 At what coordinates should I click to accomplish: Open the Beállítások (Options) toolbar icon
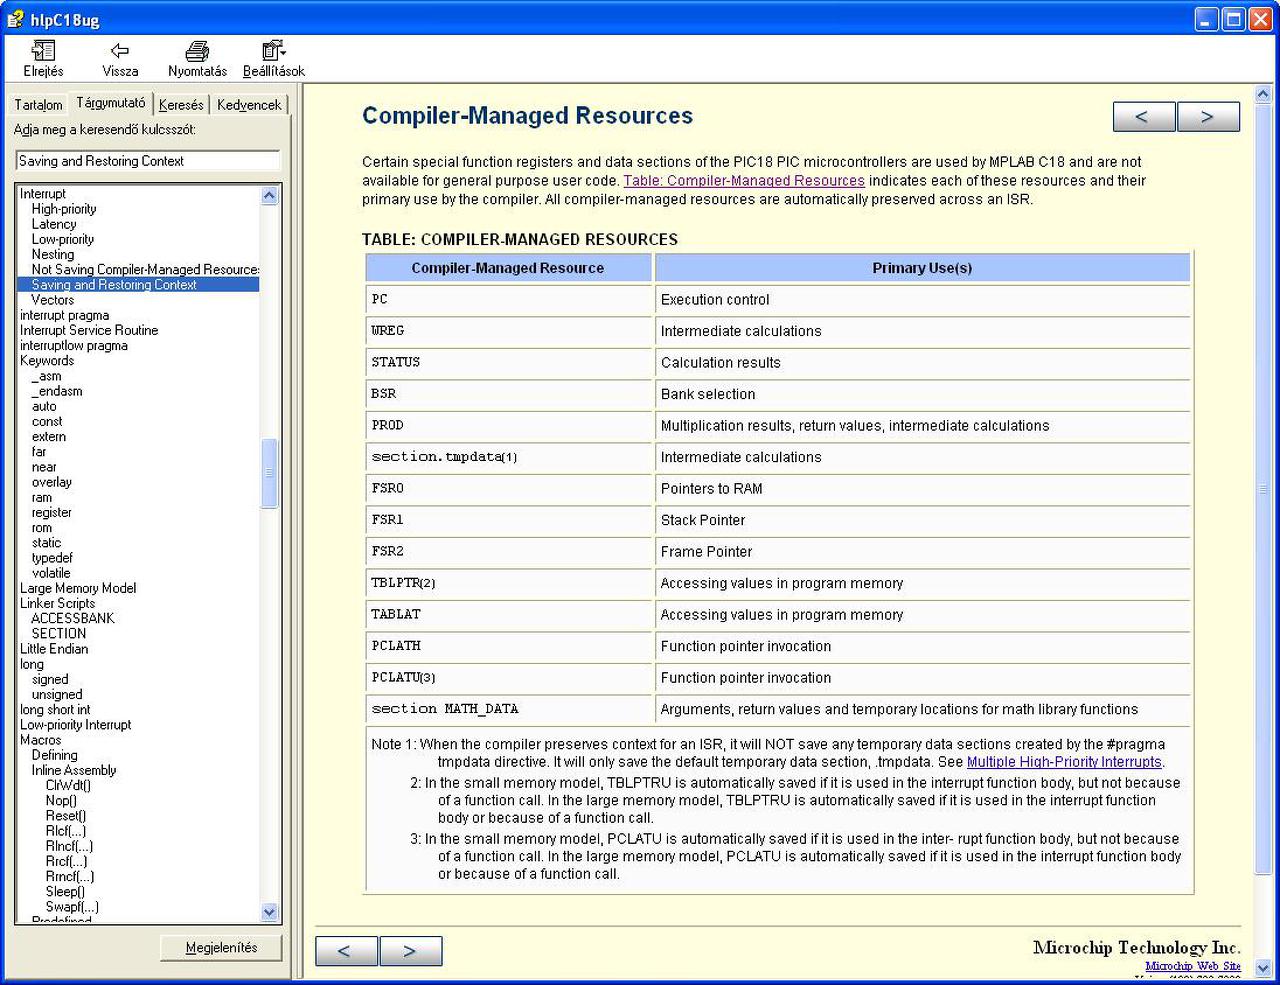coord(273,51)
